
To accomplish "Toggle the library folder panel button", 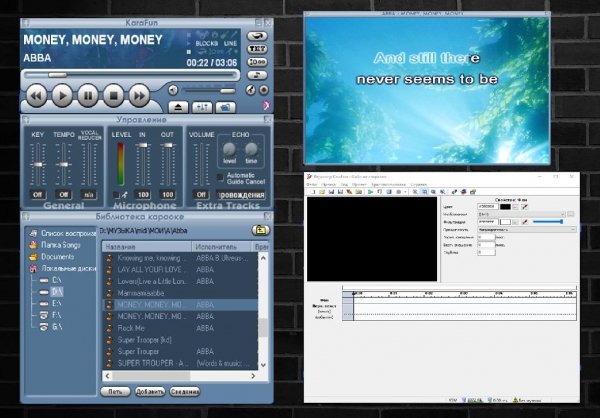I will pyautogui.click(x=225, y=108).
